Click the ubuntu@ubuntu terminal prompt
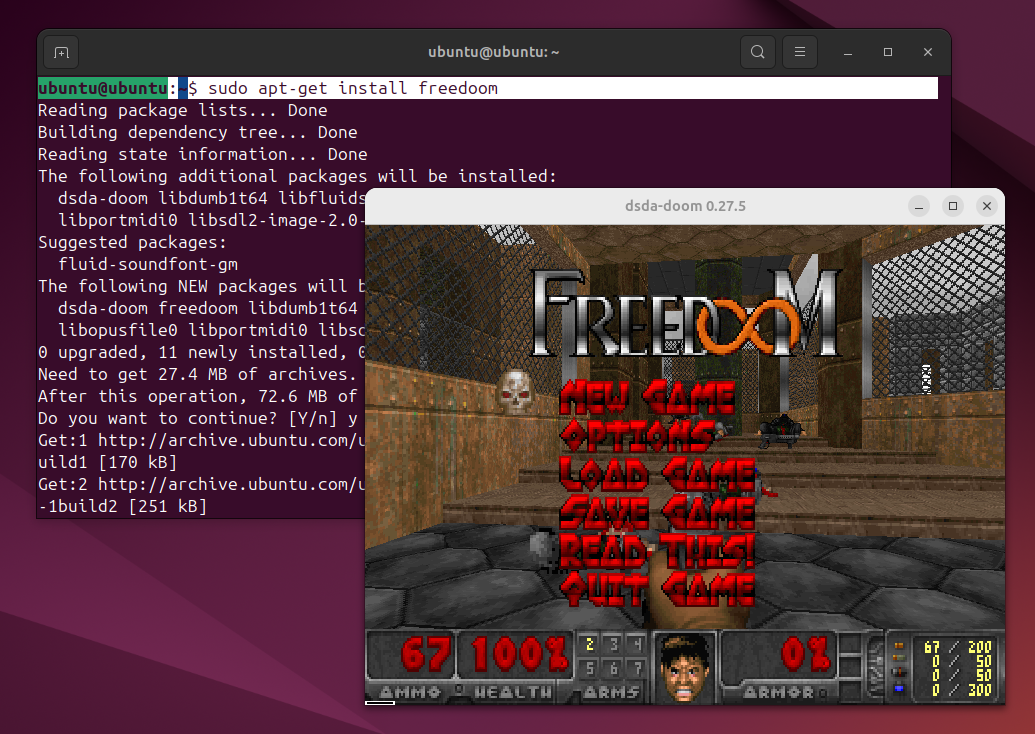The image size is (1035, 734). (x=102, y=88)
